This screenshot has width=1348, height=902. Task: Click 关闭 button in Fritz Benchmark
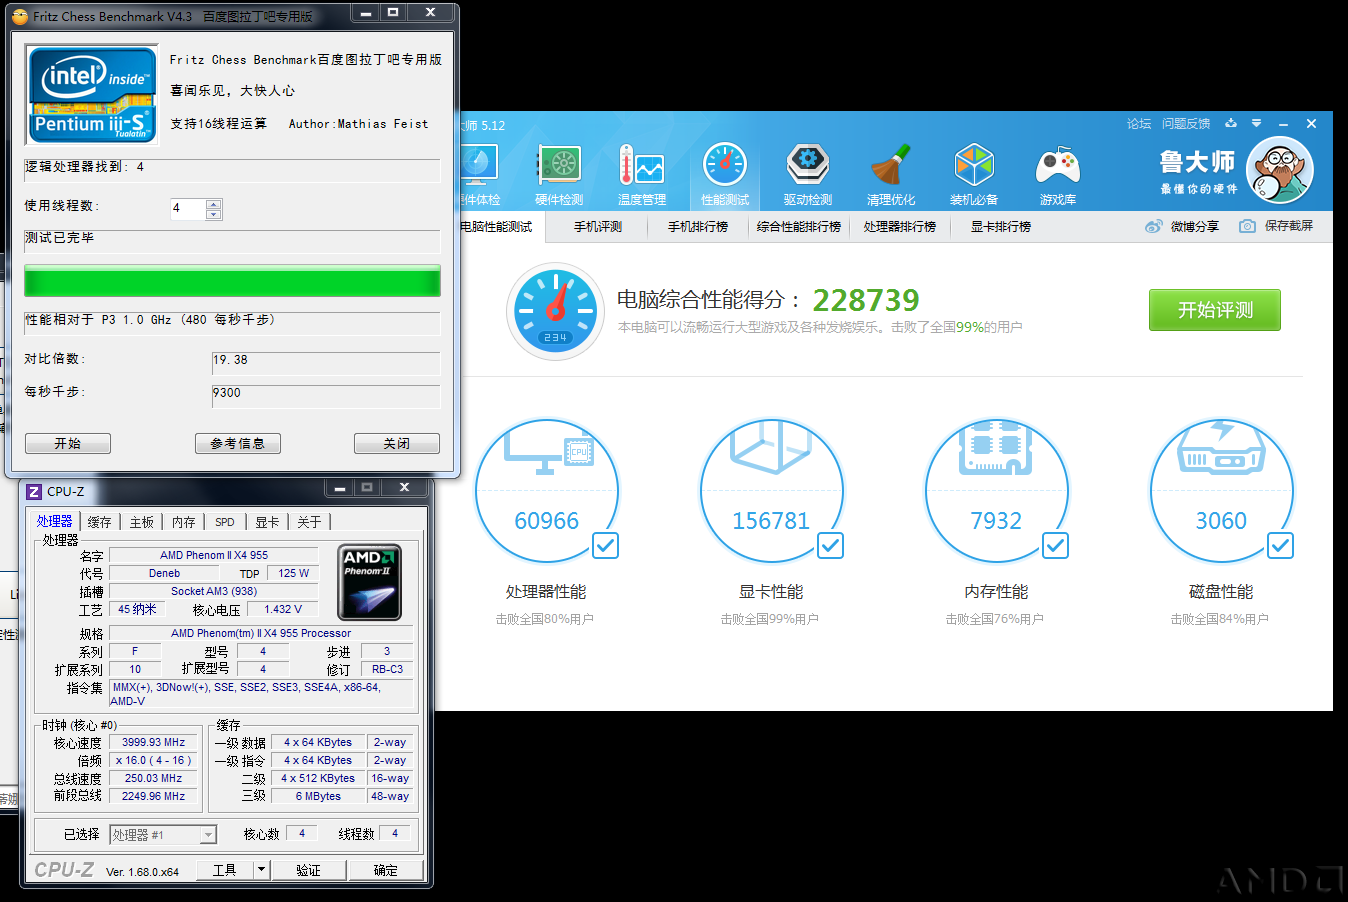pyautogui.click(x=397, y=443)
